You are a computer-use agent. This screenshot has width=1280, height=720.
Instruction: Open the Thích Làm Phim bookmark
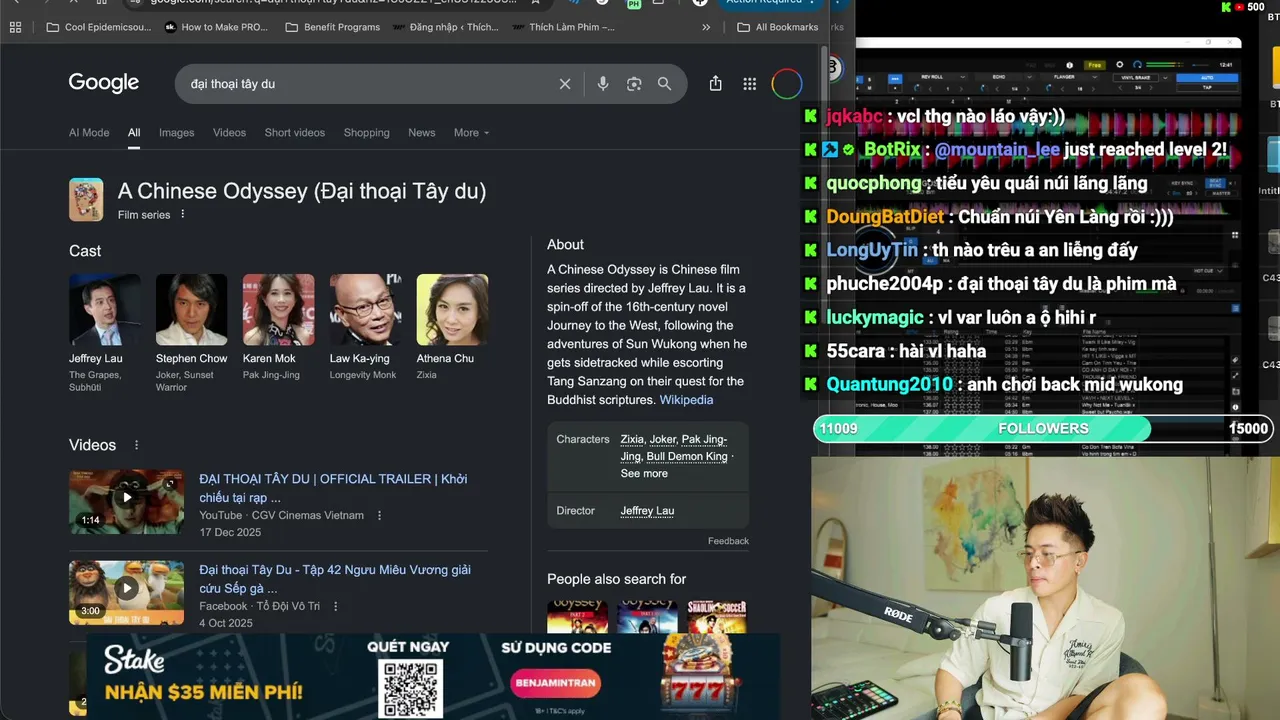coord(563,27)
